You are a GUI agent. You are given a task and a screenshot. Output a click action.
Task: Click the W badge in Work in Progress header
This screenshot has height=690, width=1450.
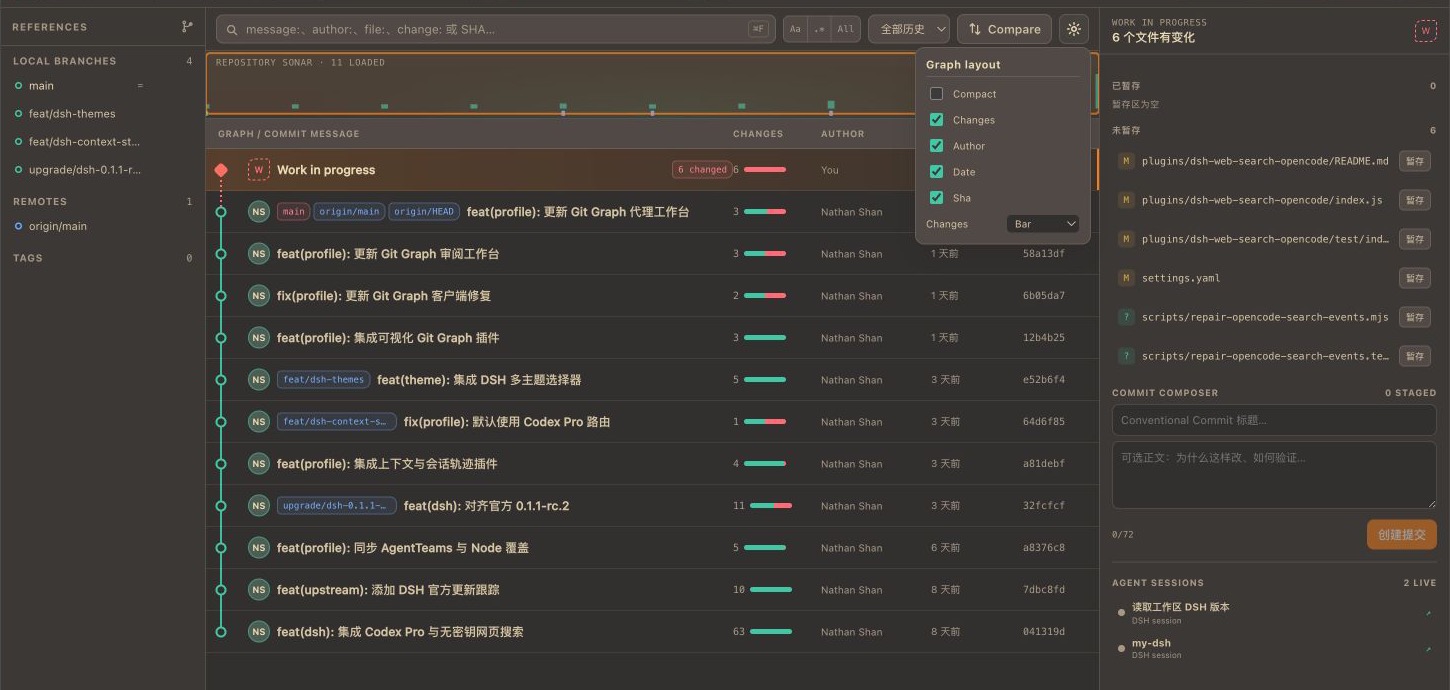pyautogui.click(x=1425, y=30)
